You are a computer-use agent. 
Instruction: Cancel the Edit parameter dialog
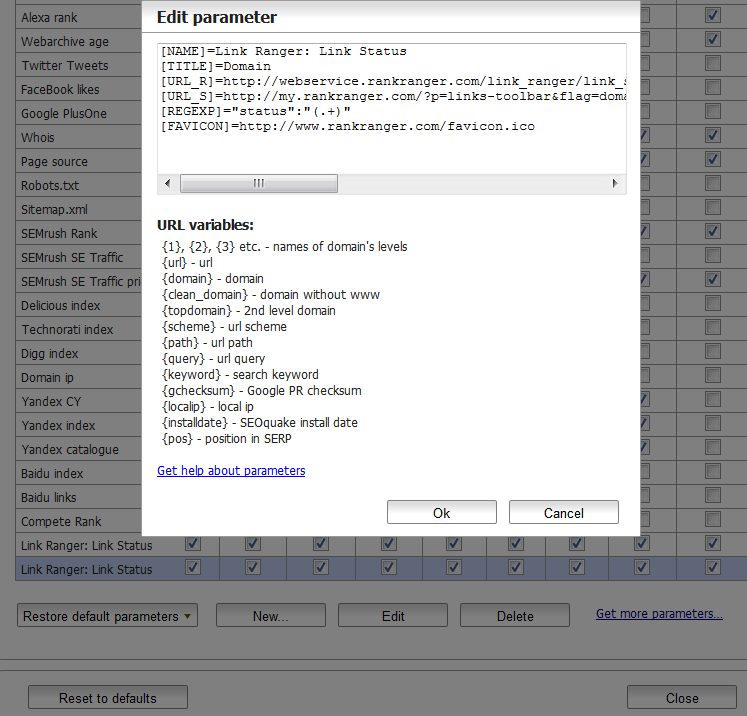coord(563,513)
